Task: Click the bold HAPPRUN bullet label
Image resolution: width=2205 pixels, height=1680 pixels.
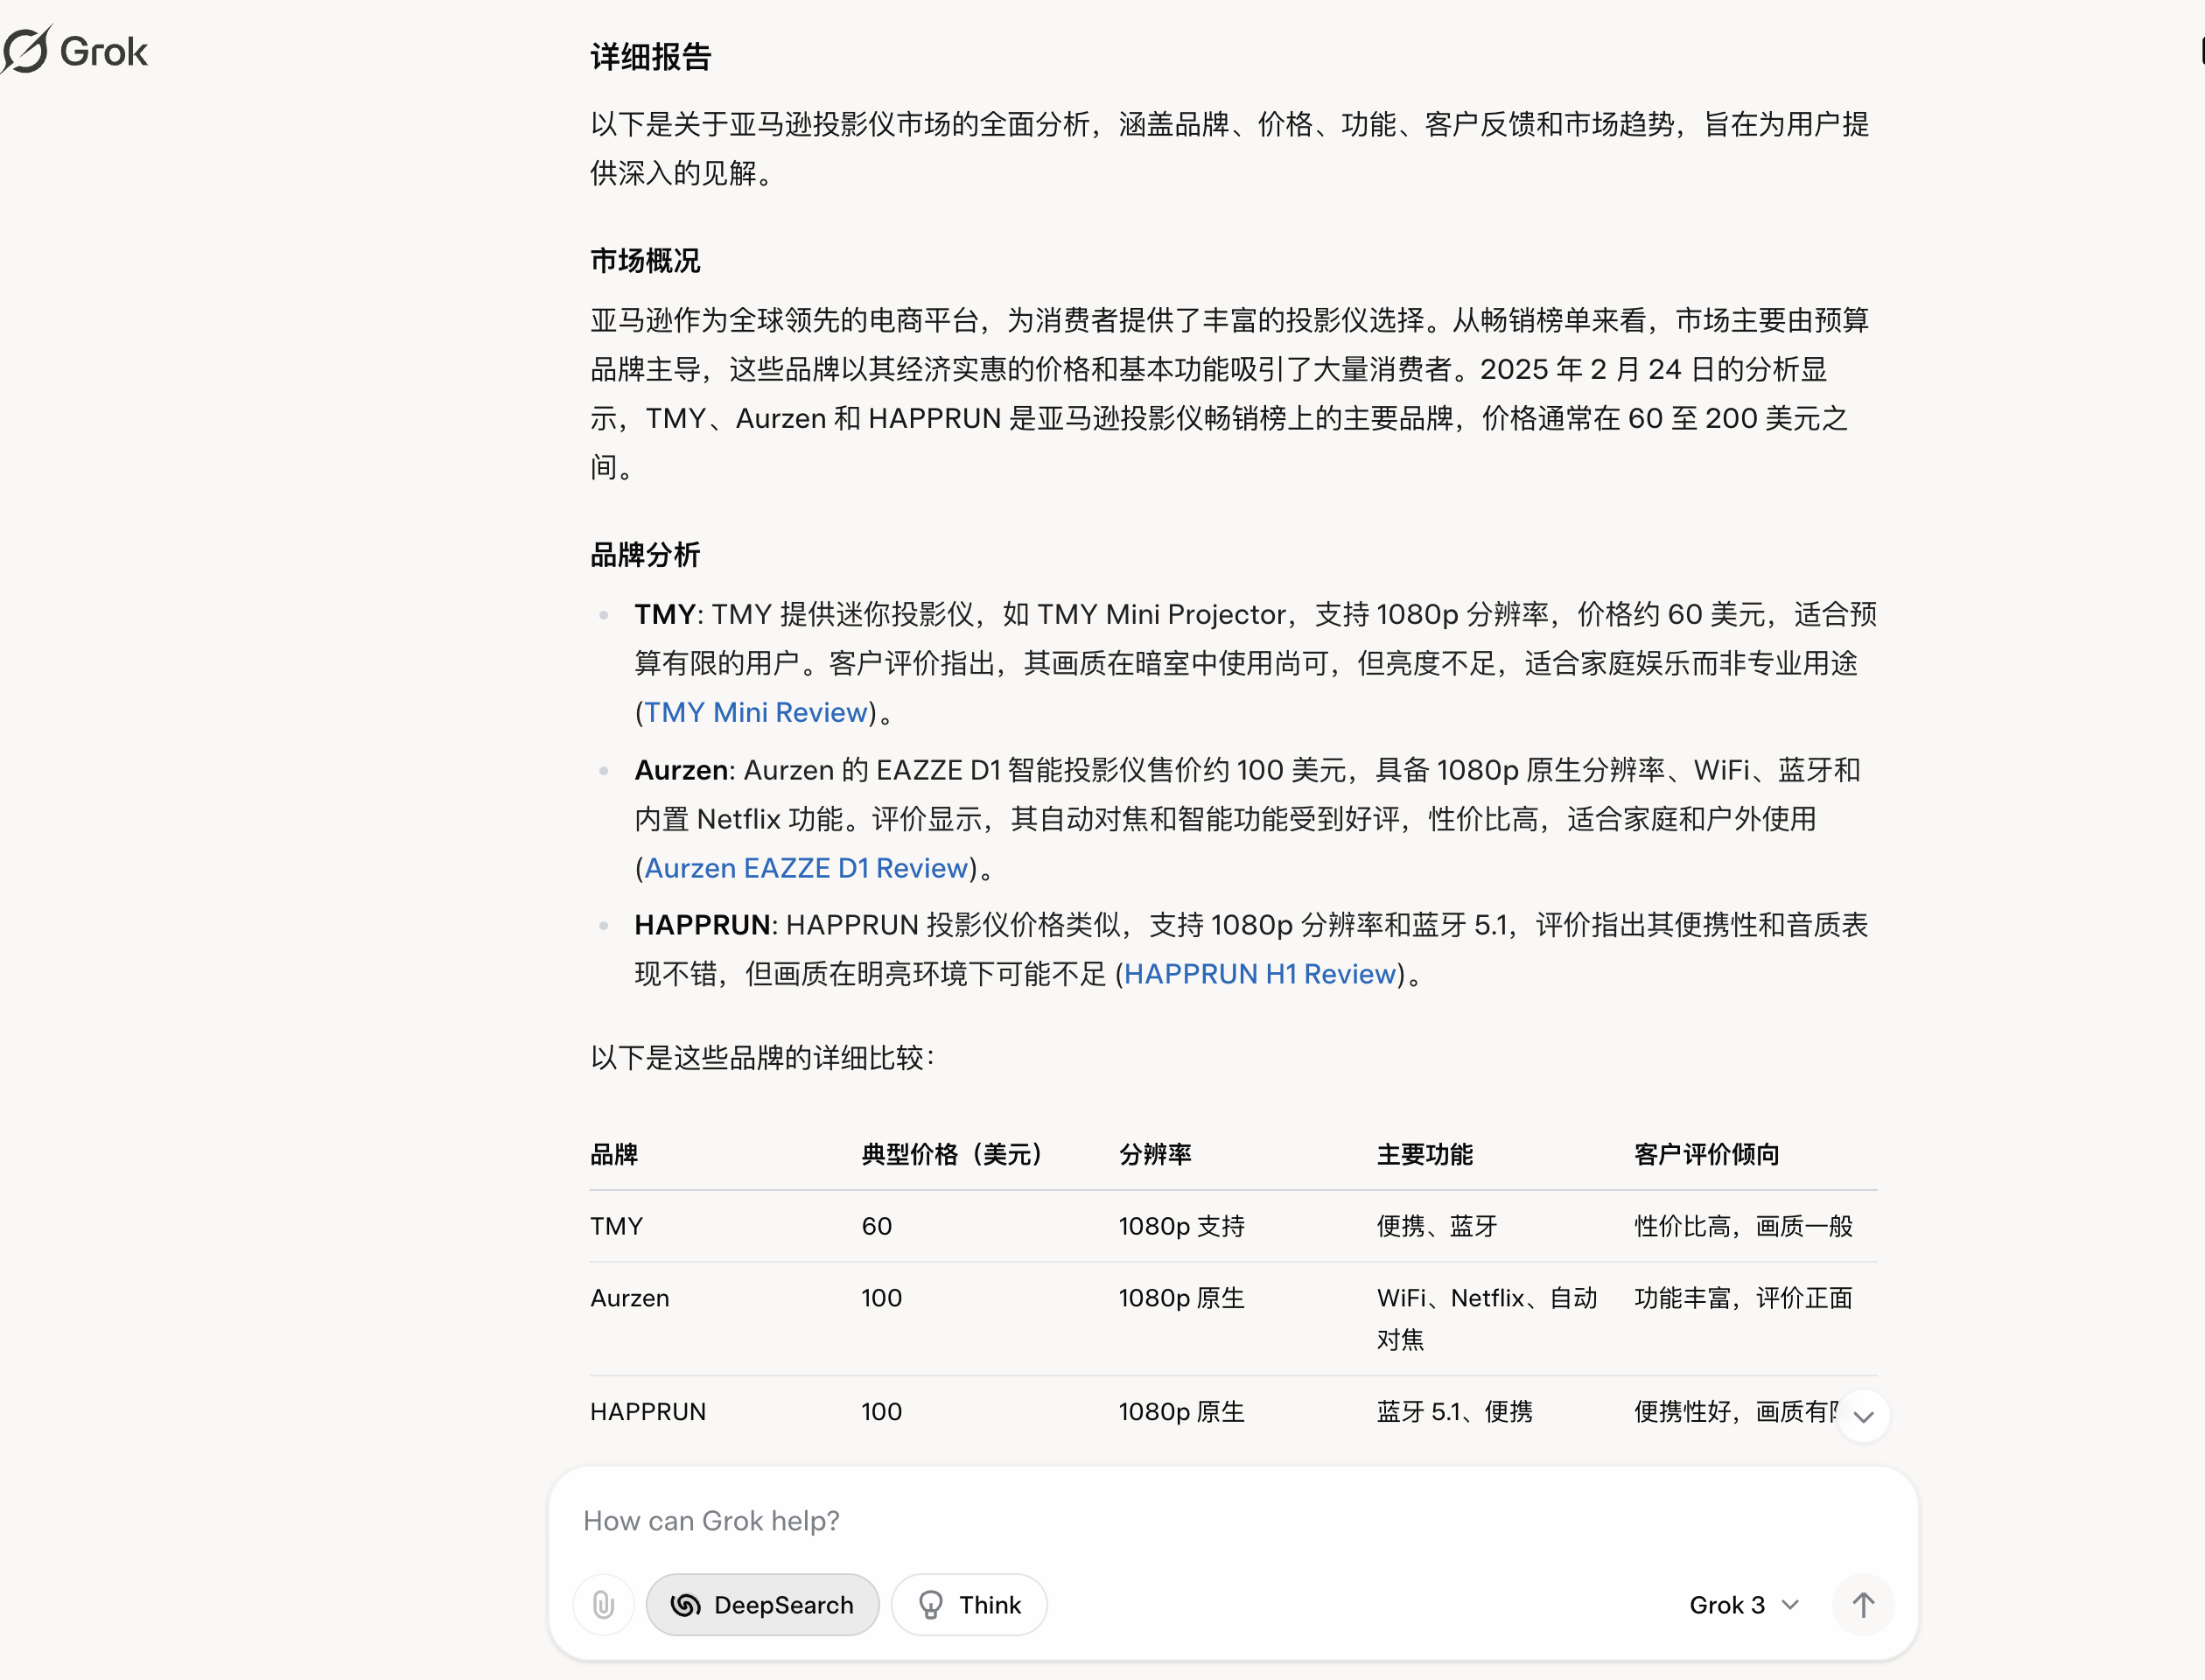Action: [702, 925]
